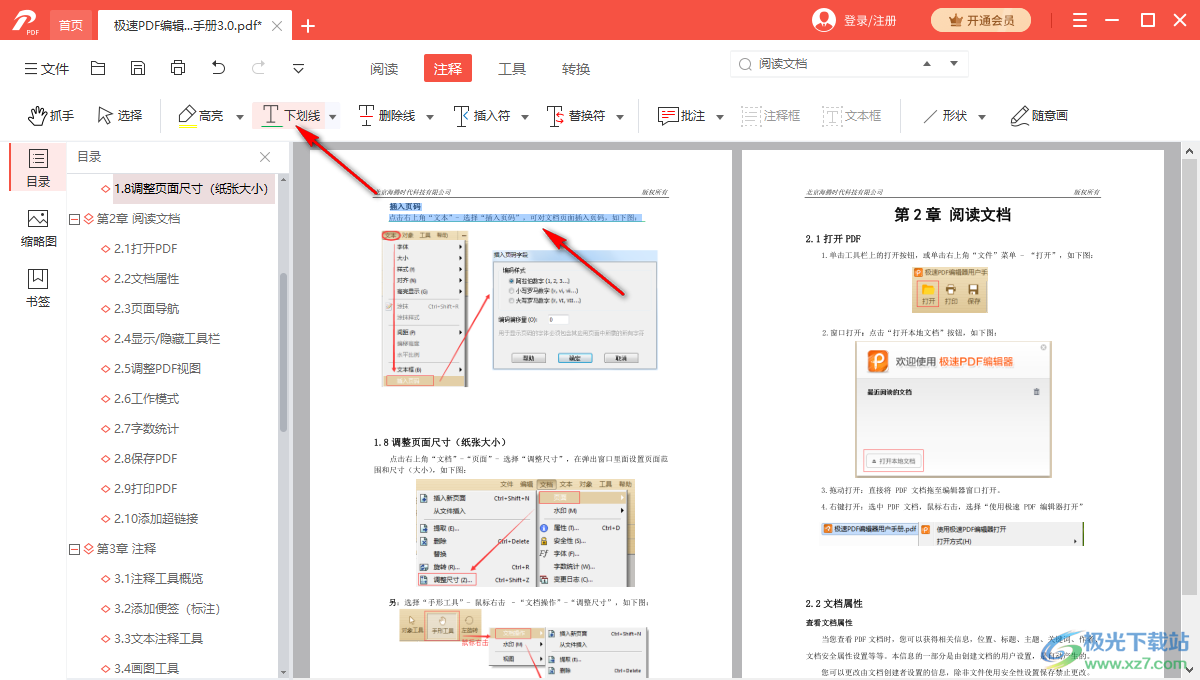Click the 开通会员 membership button

coord(981,20)
